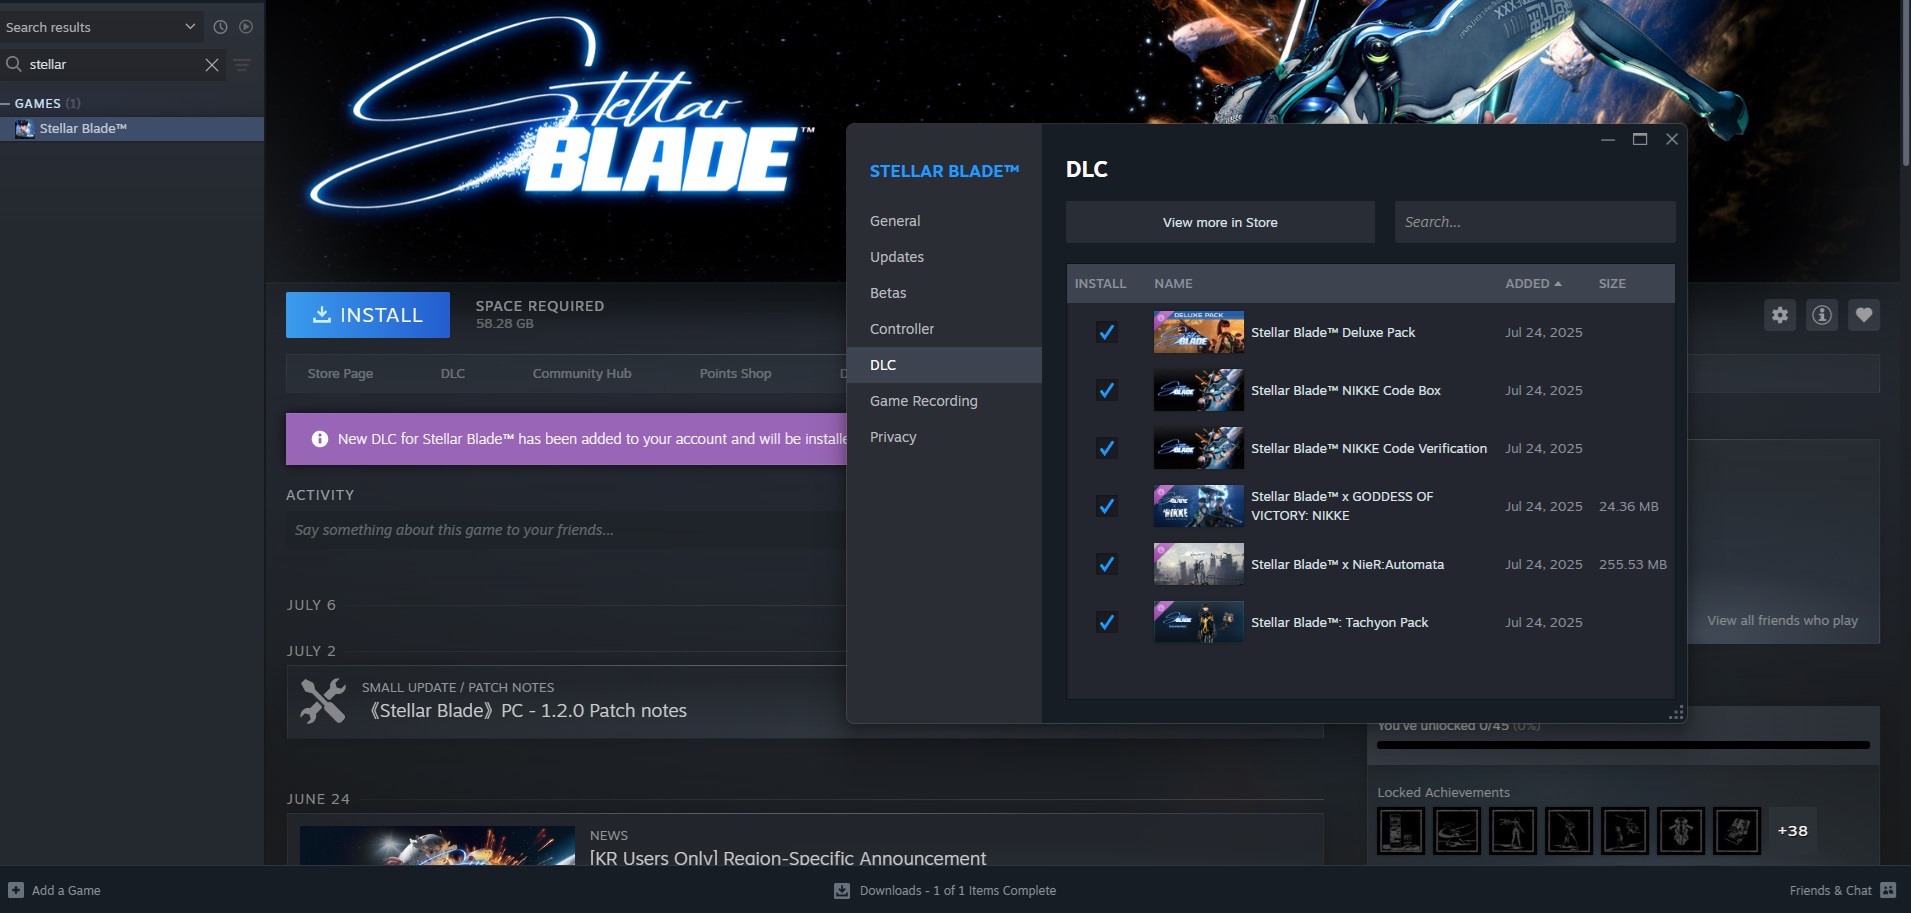The height and width of the screenshot is (913, 1911).
Task: Click the Downloads status icon
Action: pos(842,890)
